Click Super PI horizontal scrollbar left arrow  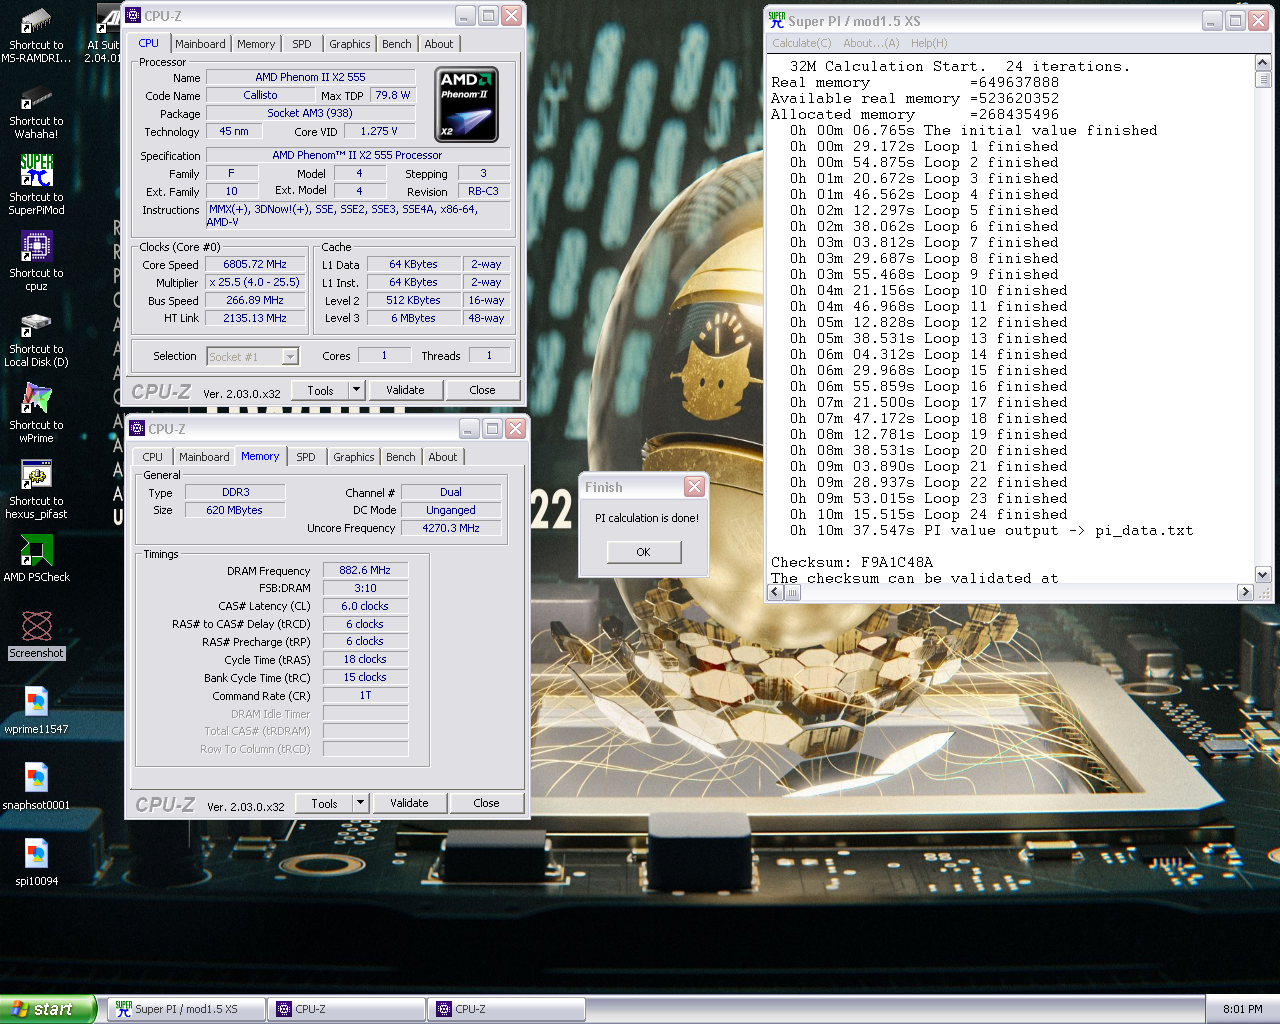[x=775, y=592]
